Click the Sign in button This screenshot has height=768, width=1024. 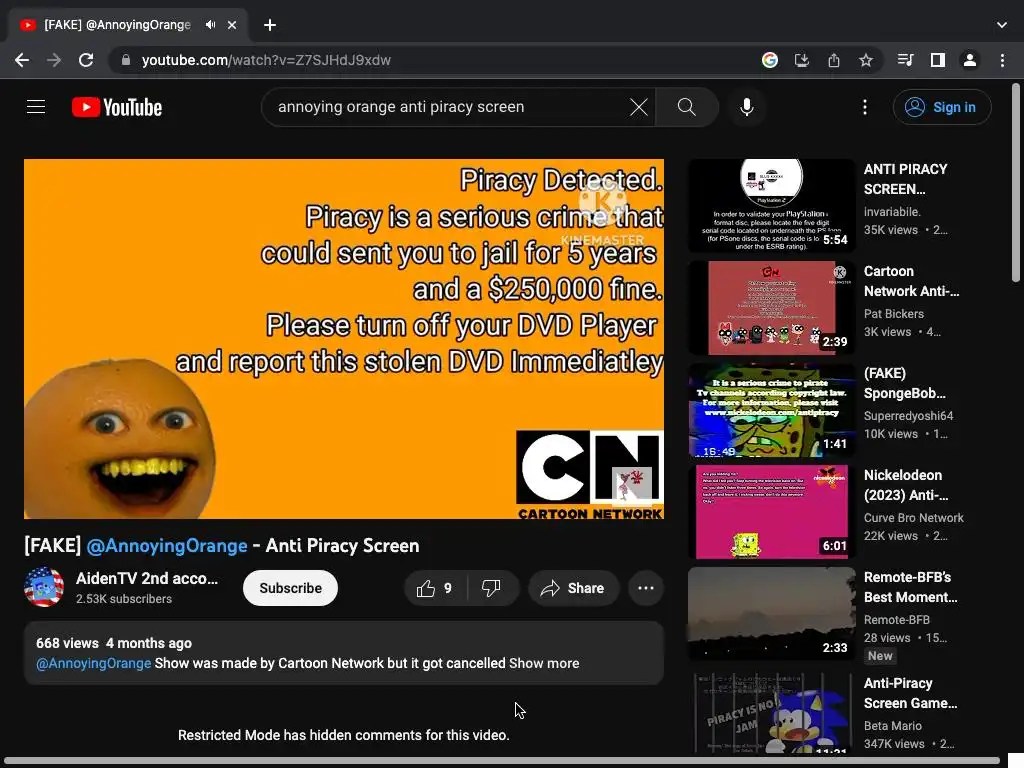point(942,107)
